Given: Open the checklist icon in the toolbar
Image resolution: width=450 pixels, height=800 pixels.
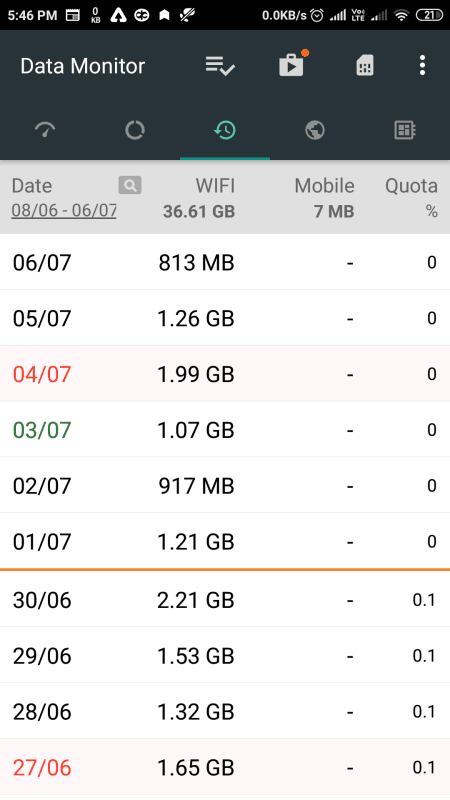Looking at the screenshot, I should point(220,66).
